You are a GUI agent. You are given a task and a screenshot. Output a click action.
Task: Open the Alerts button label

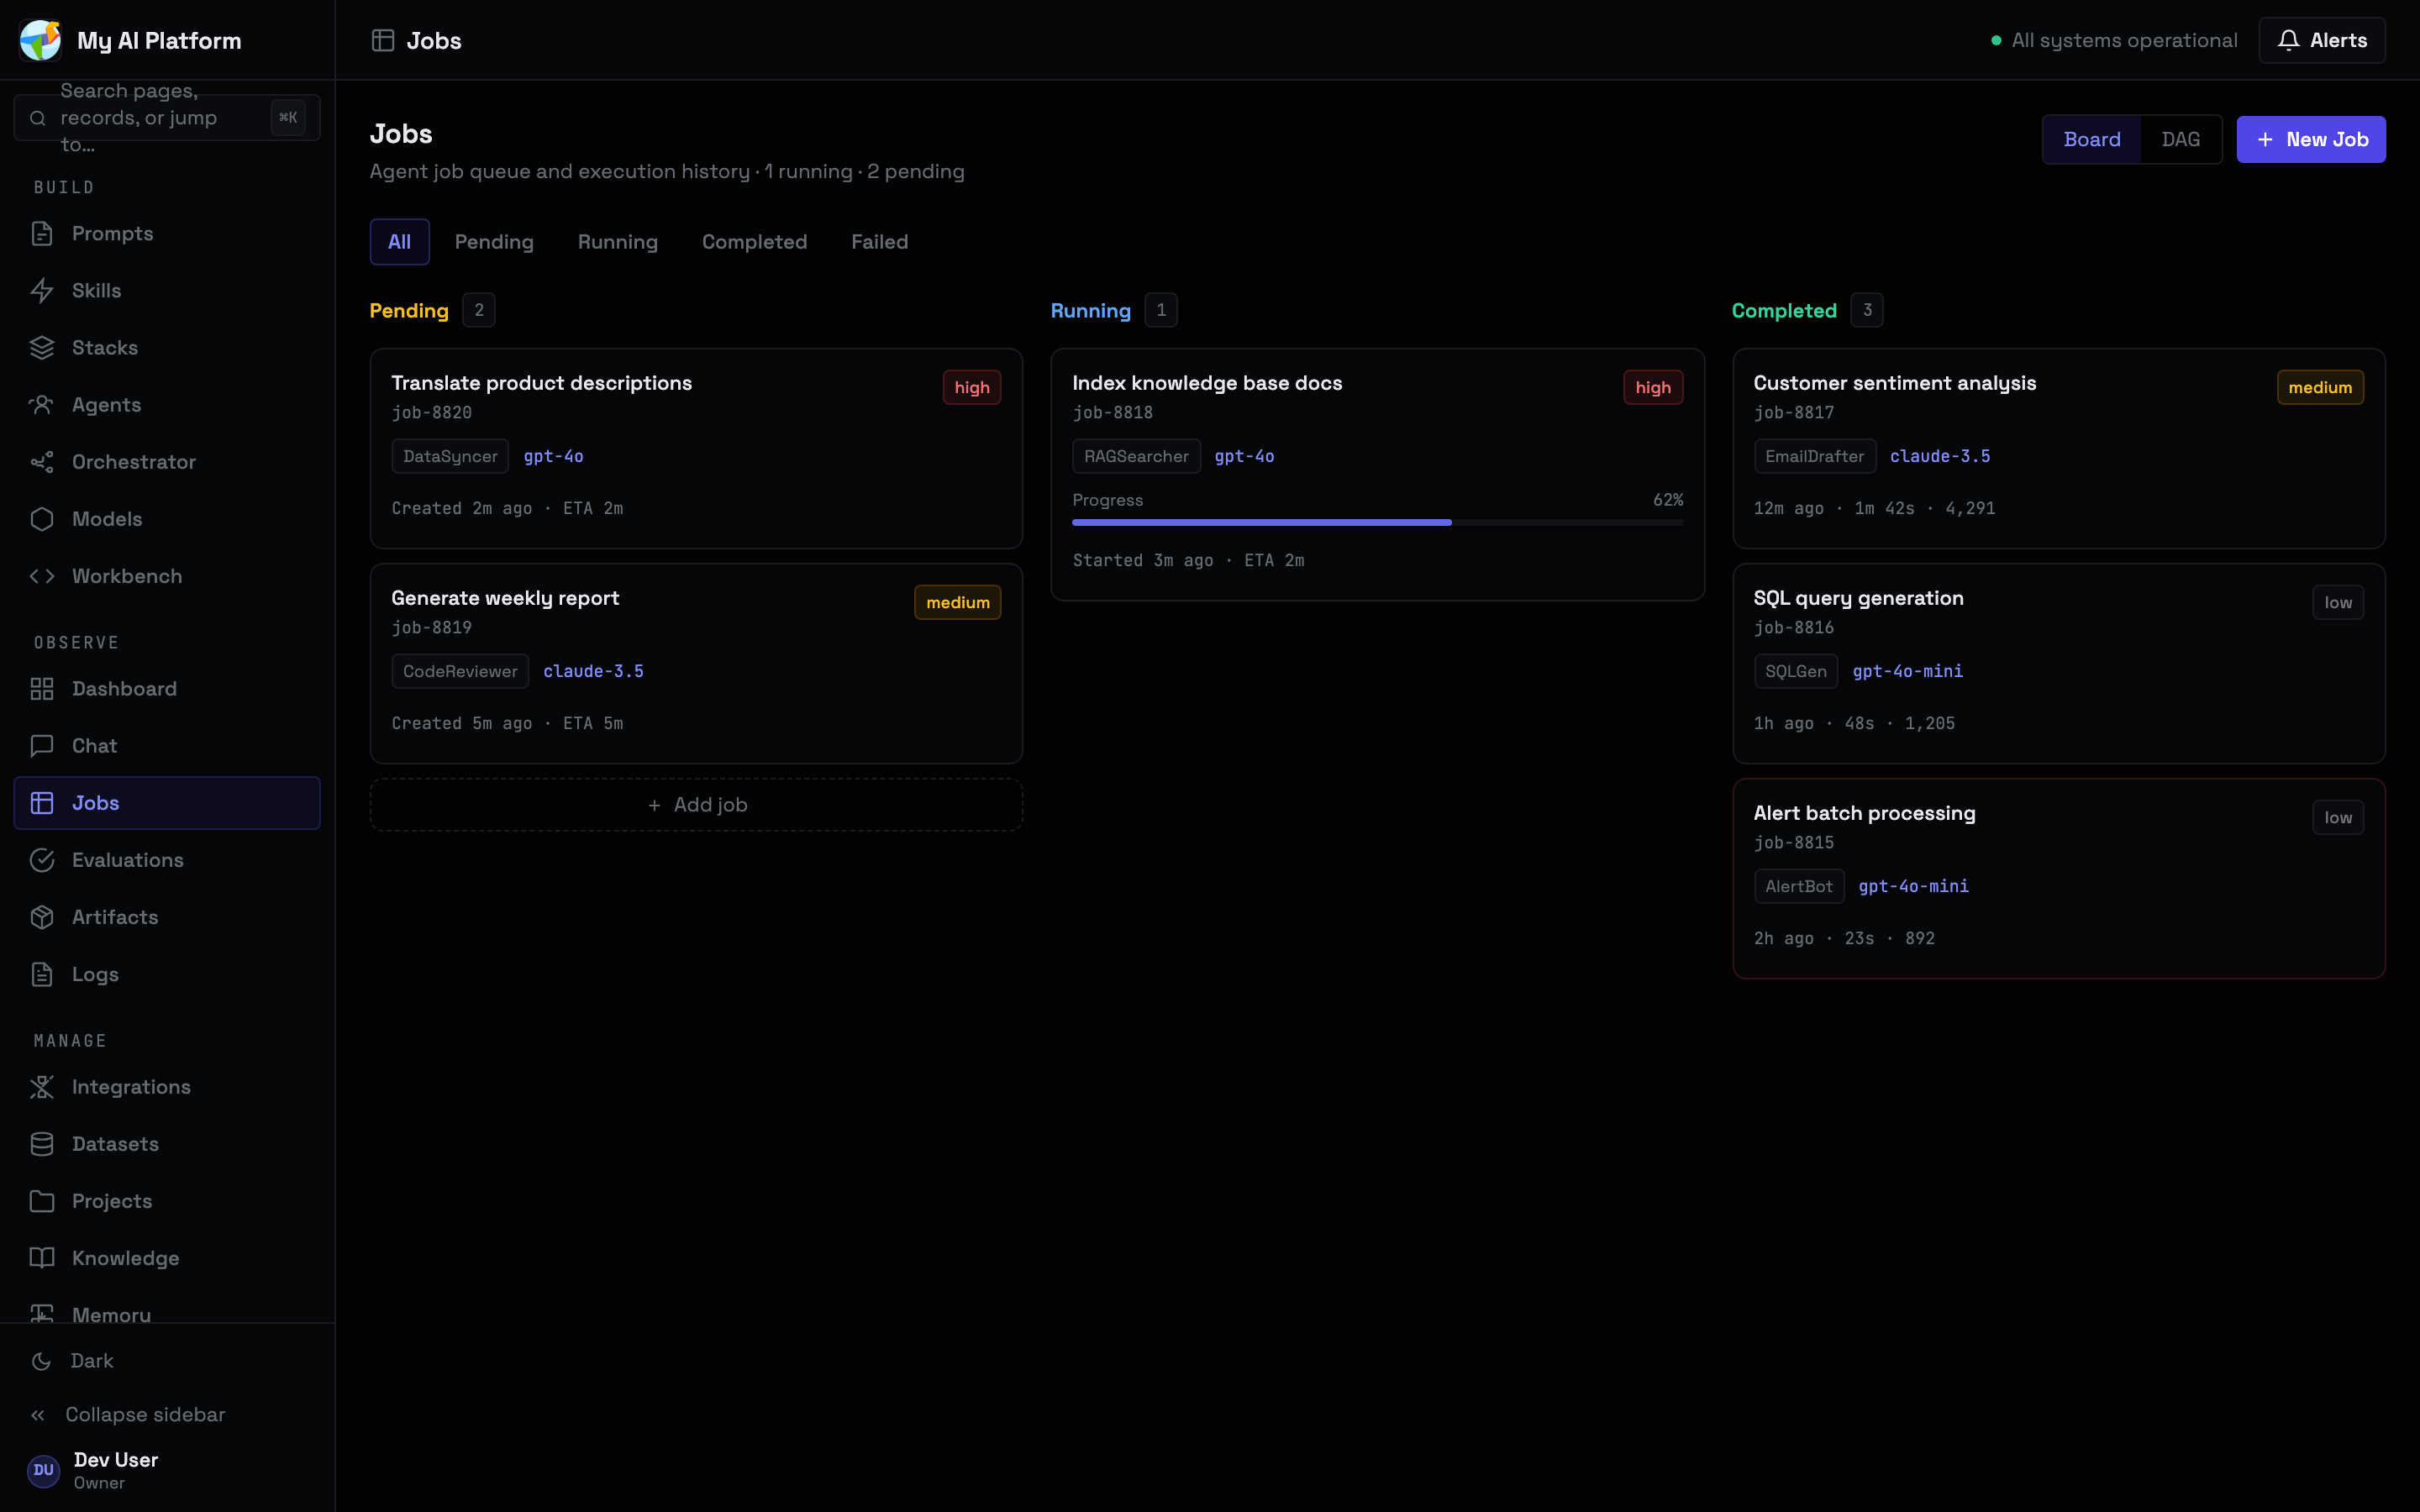point(2338,40)
